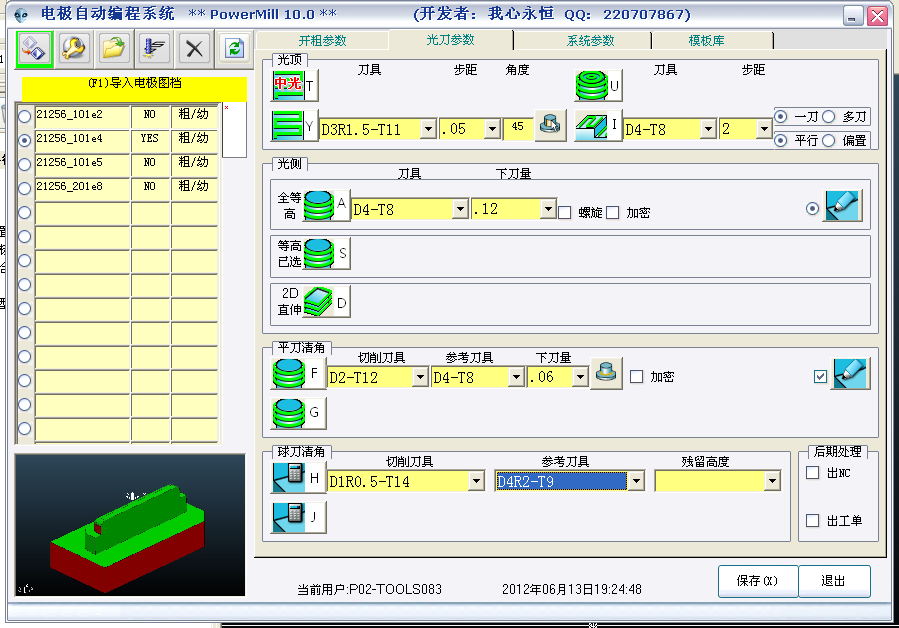The height and width of the screenshot is (628, 899).
Task: Click the 球刀清角 J calculator icon
Action: tap(298, 517)
